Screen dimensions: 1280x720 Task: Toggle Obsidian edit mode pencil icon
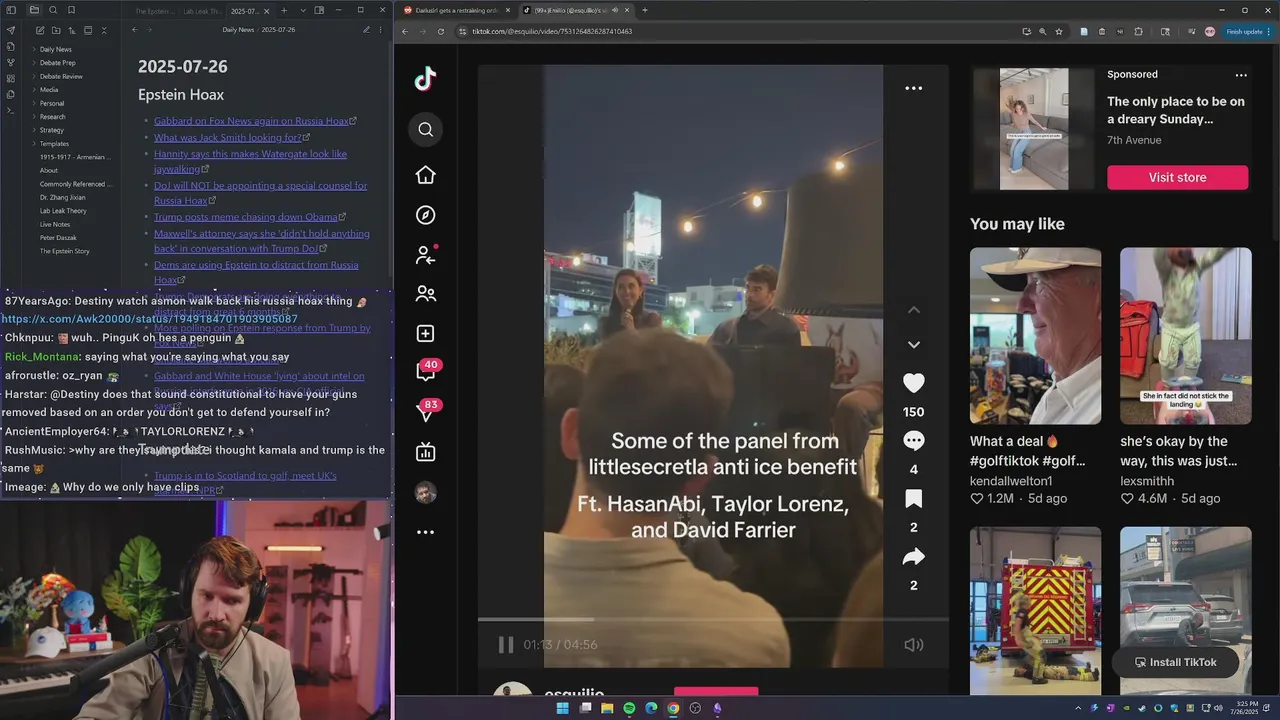(366, 30)
